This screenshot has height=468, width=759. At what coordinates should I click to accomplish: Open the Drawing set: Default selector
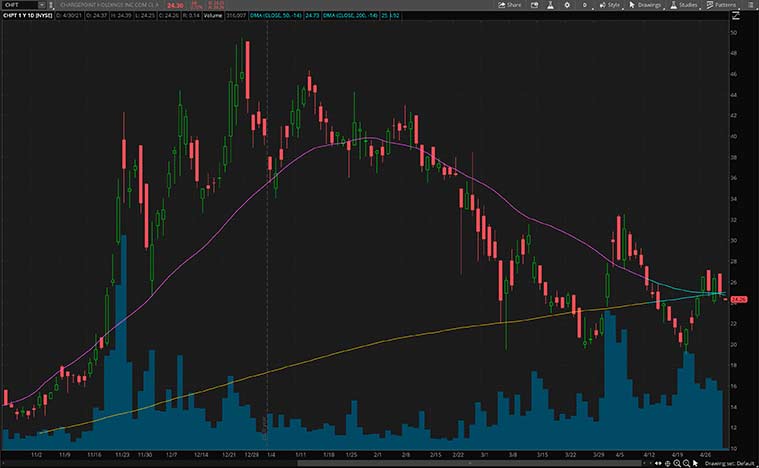(729, 464)
